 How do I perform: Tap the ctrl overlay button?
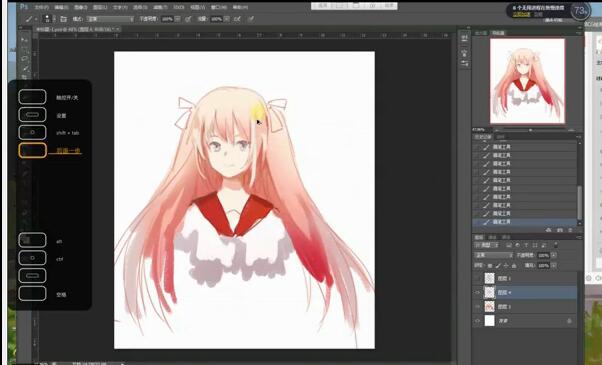coord(32,258)
